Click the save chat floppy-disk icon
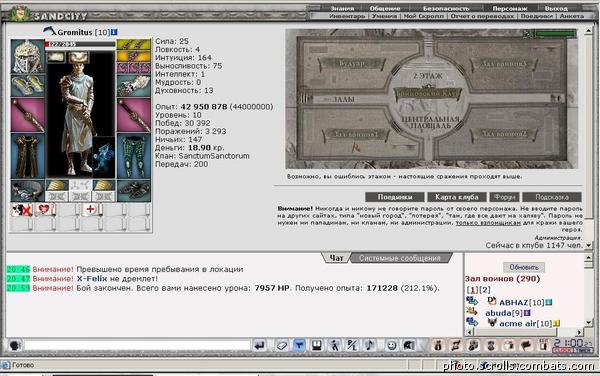This screenshot has height=376, width=600. [316, 345]
